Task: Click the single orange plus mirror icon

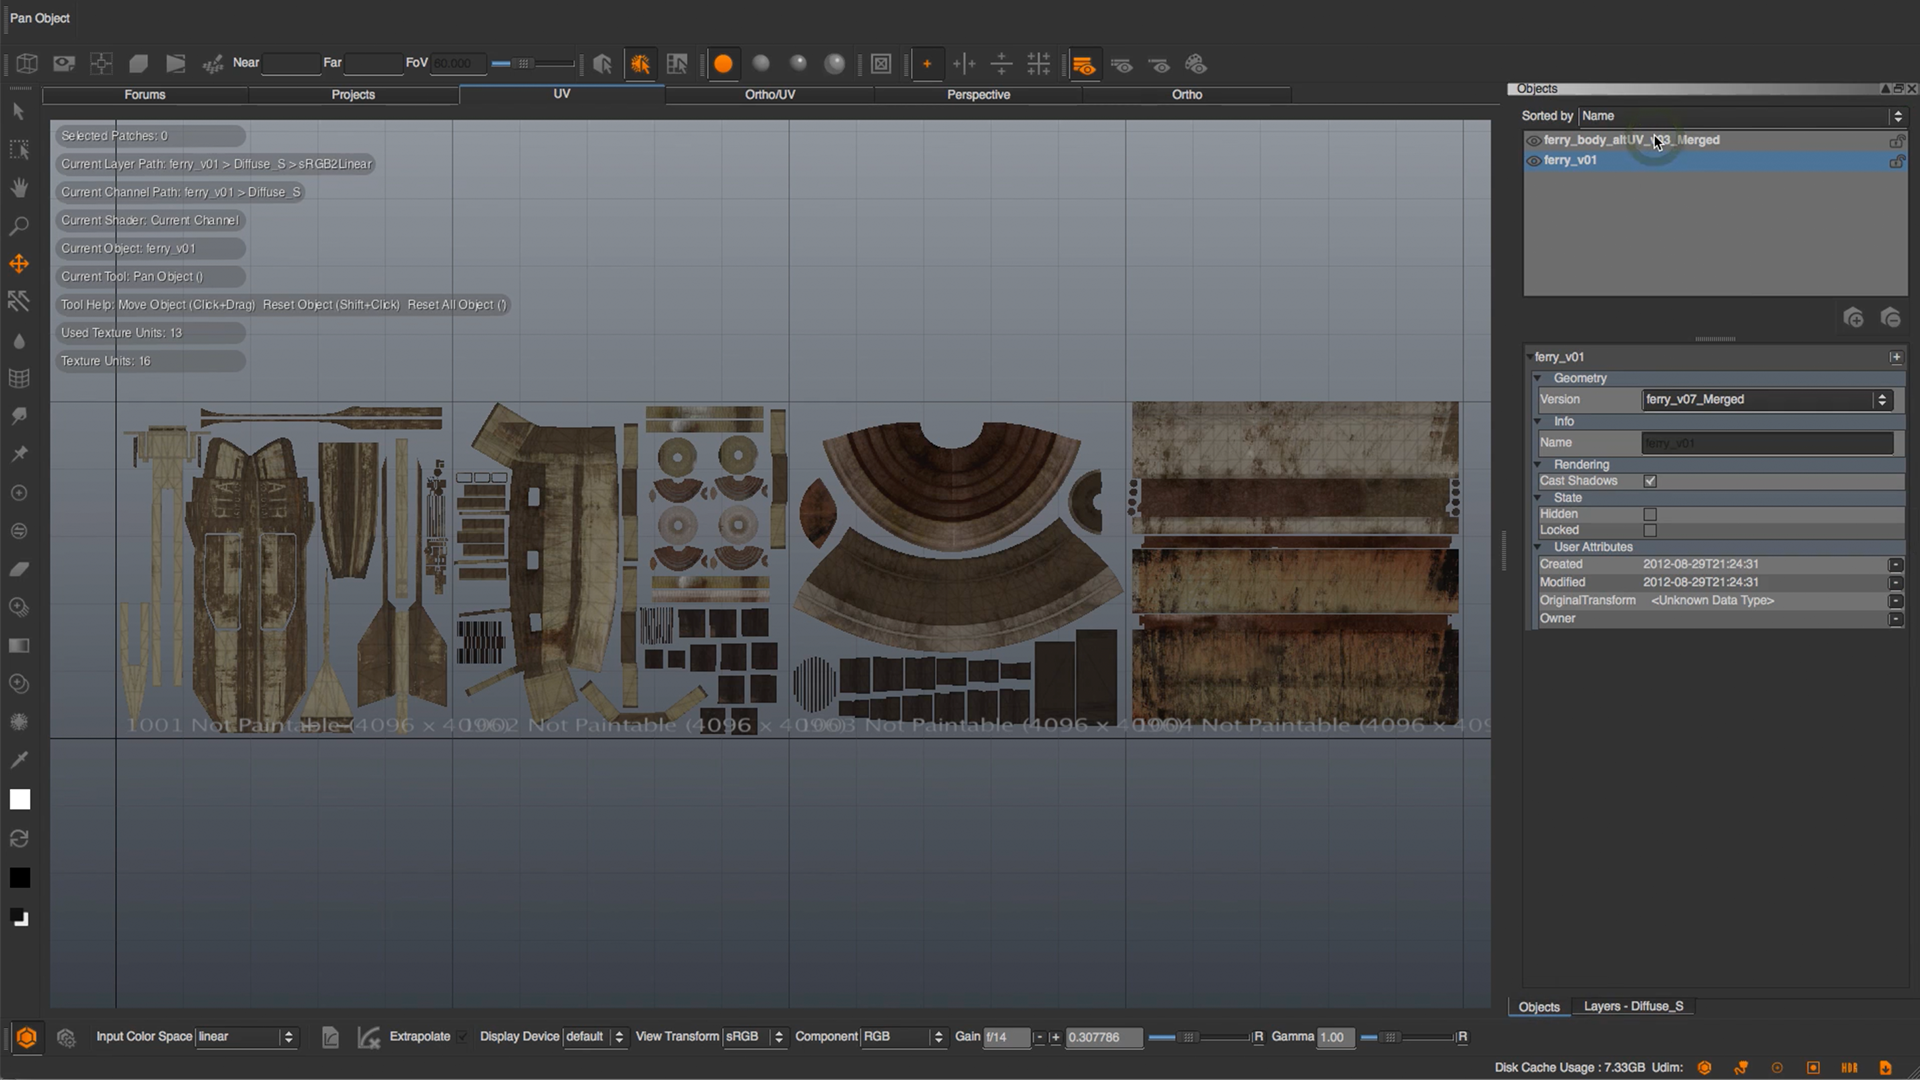Action: coord(927,64)
